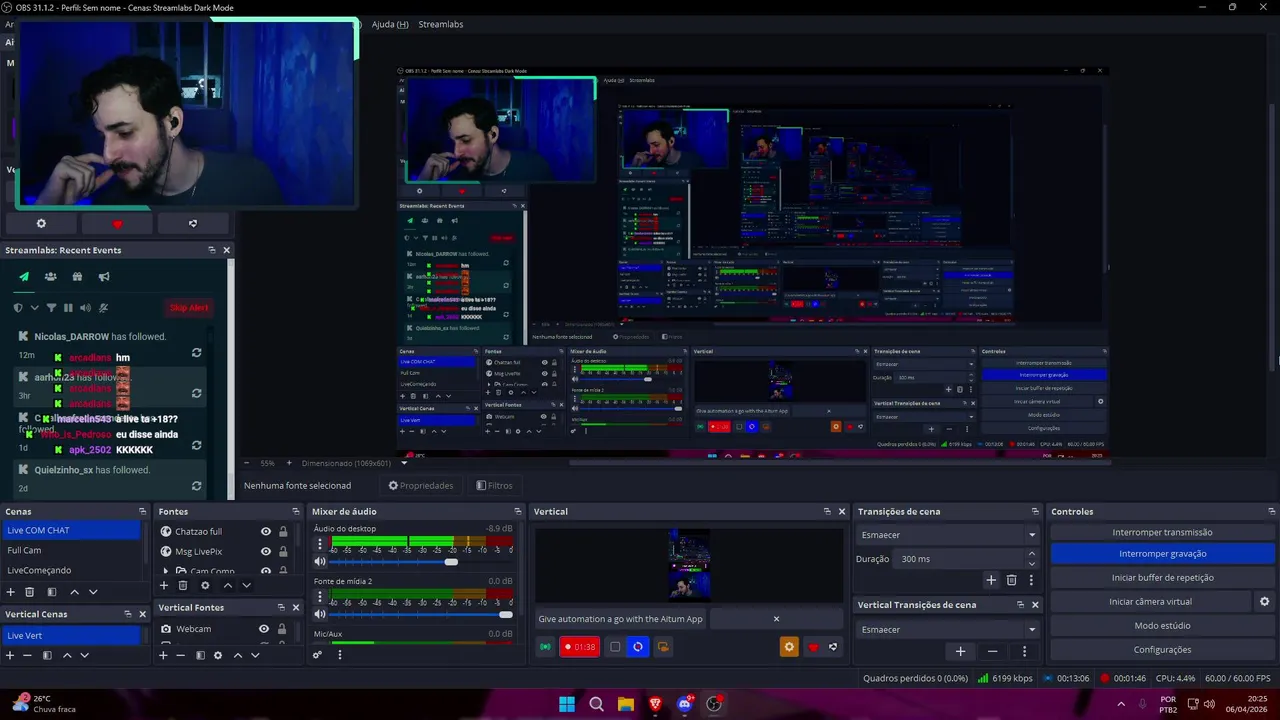Open the megaphone tab in Recent Events

[103, 277]
